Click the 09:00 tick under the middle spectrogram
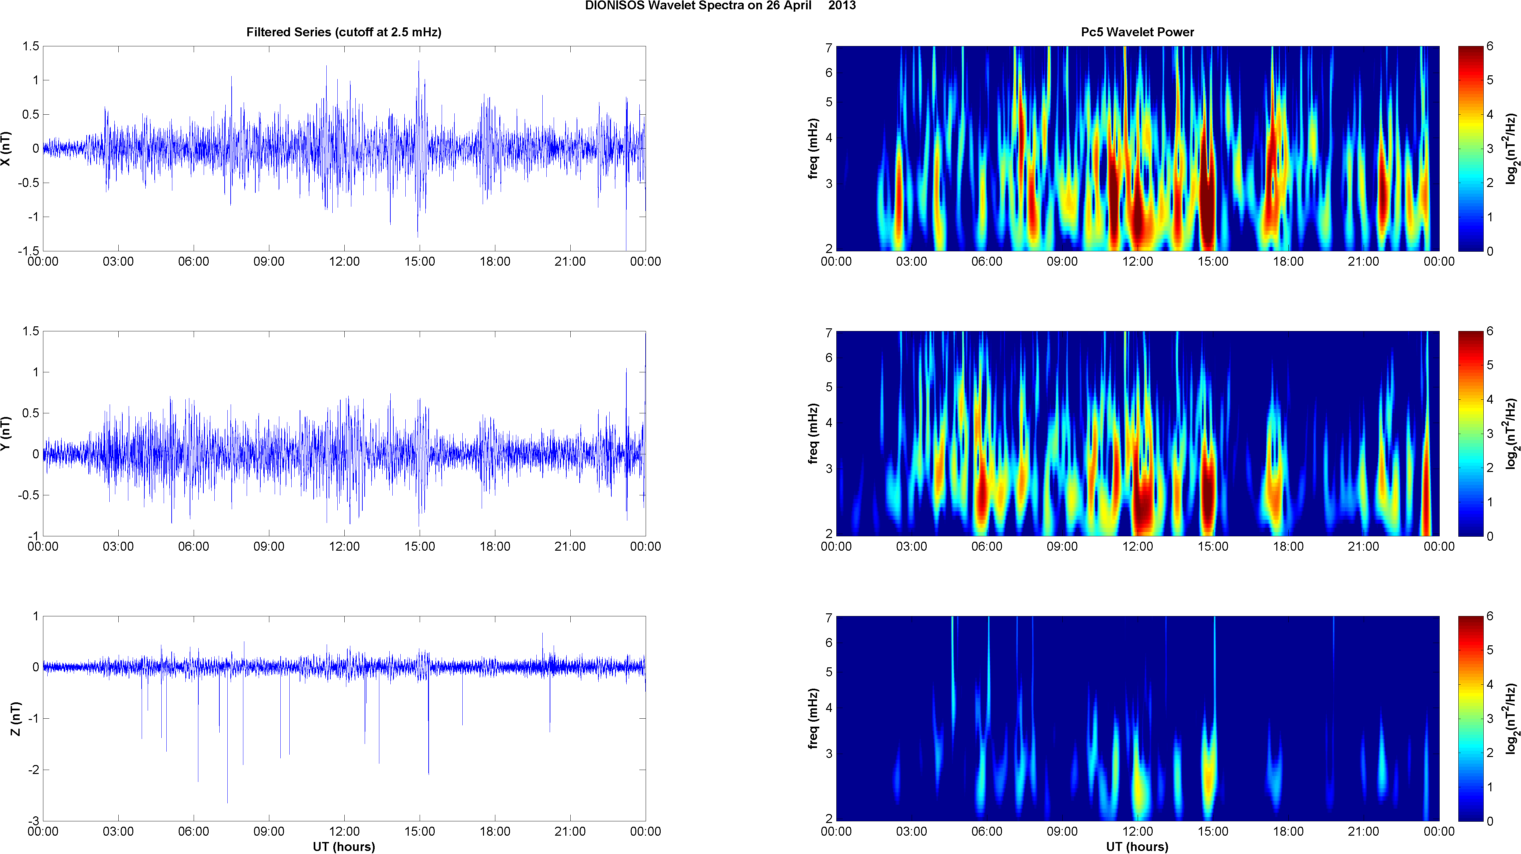 coord(1062,547)
